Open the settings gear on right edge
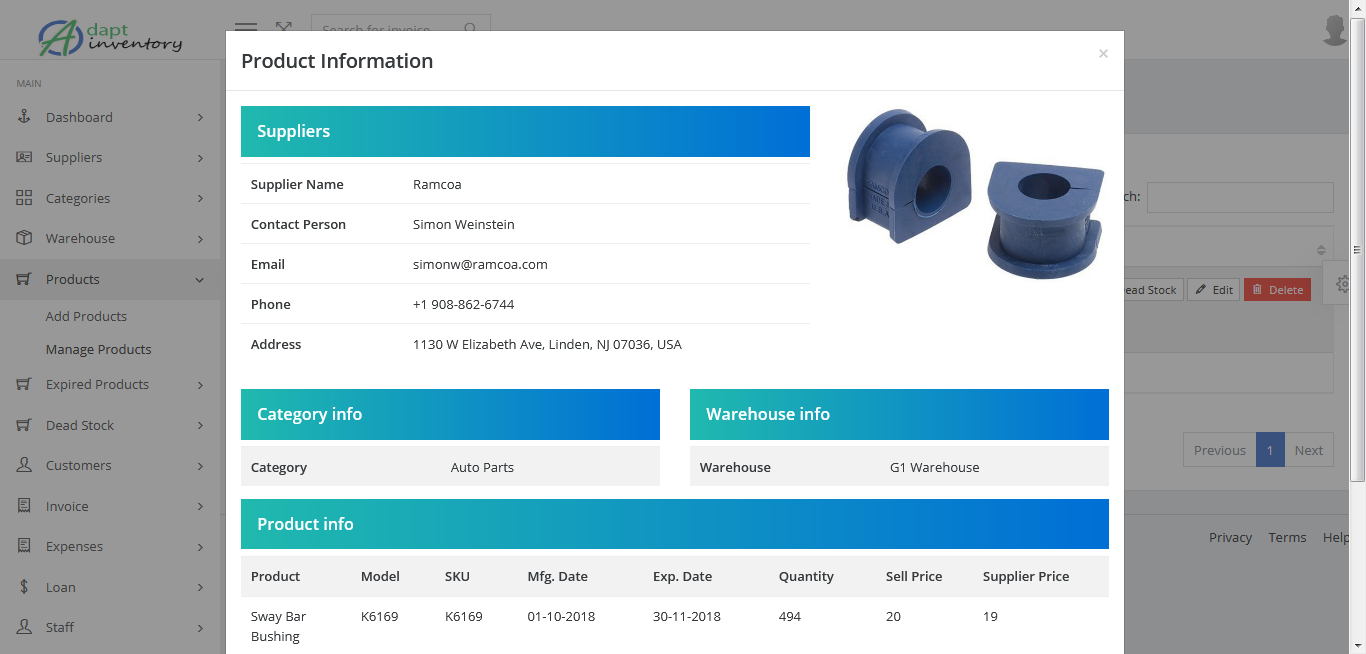The image size is (1366, 654). (x=1343, y=284)
